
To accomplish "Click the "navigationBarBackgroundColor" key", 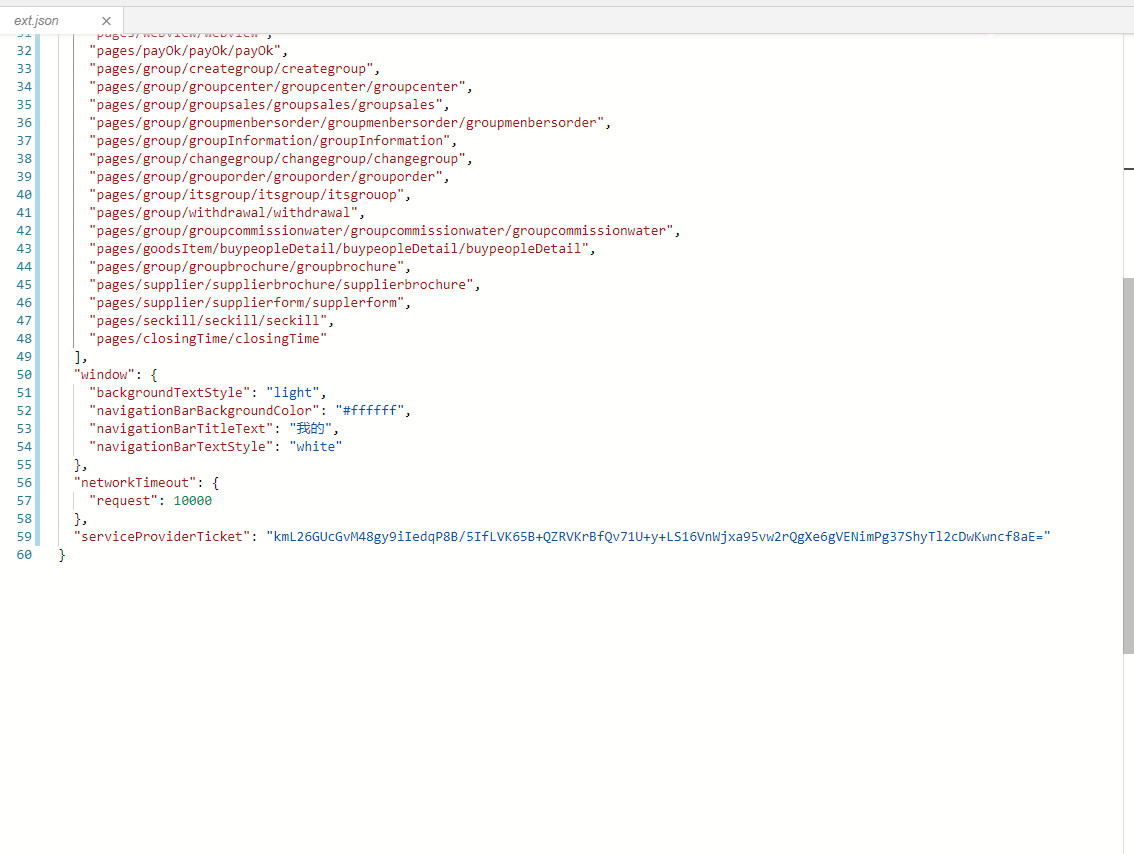I will point(204,411).
